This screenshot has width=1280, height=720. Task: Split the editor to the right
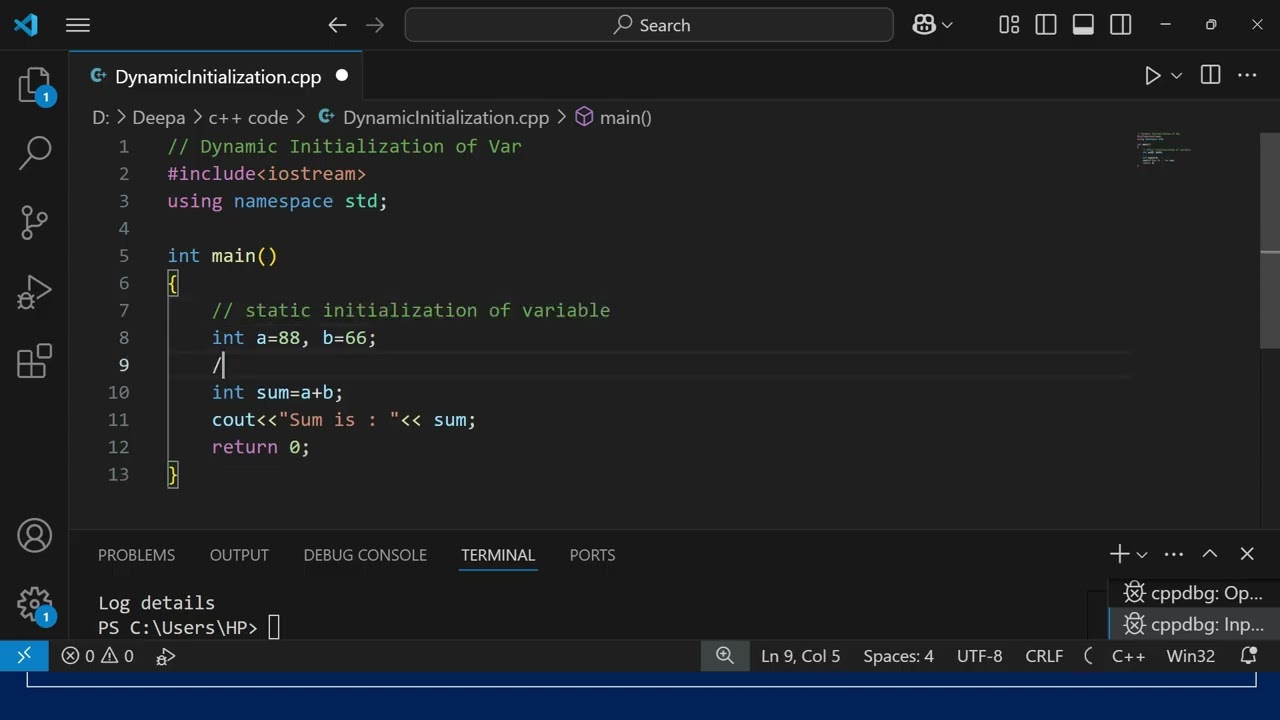[1210, 76]
